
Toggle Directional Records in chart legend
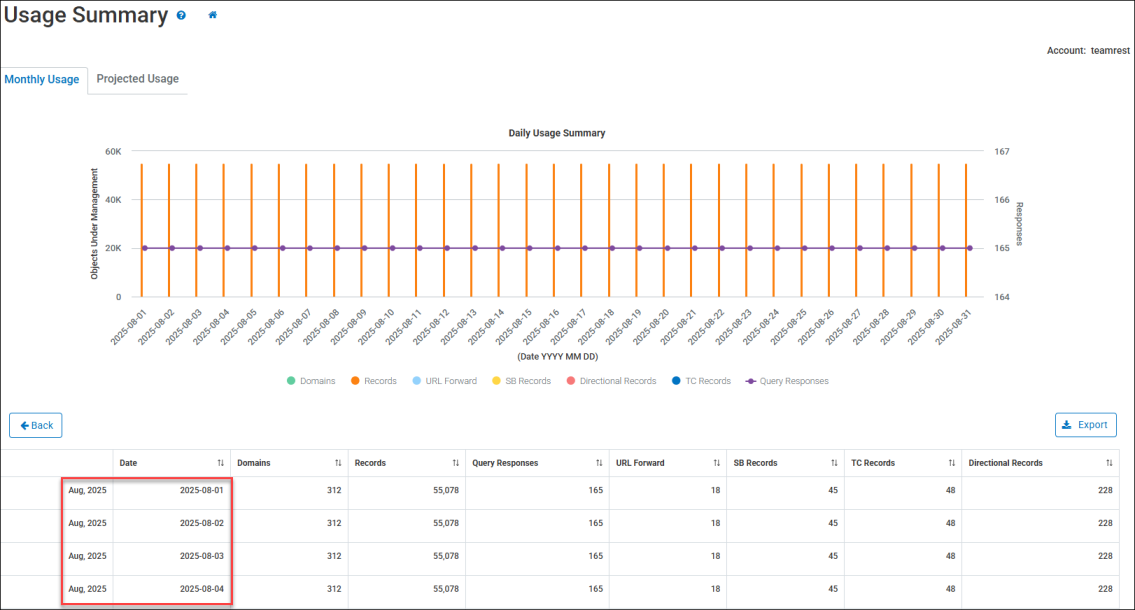coord(612,381)
